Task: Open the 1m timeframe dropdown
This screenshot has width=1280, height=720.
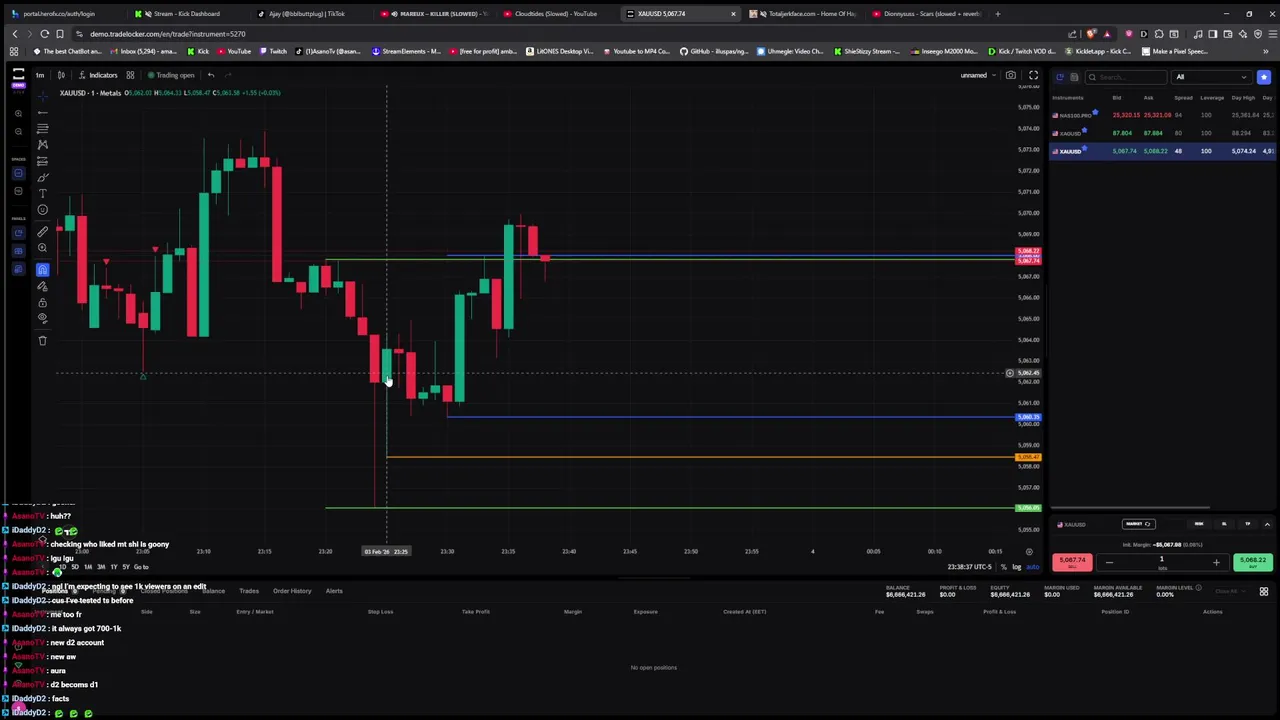Action: click(x=40, y=75)
